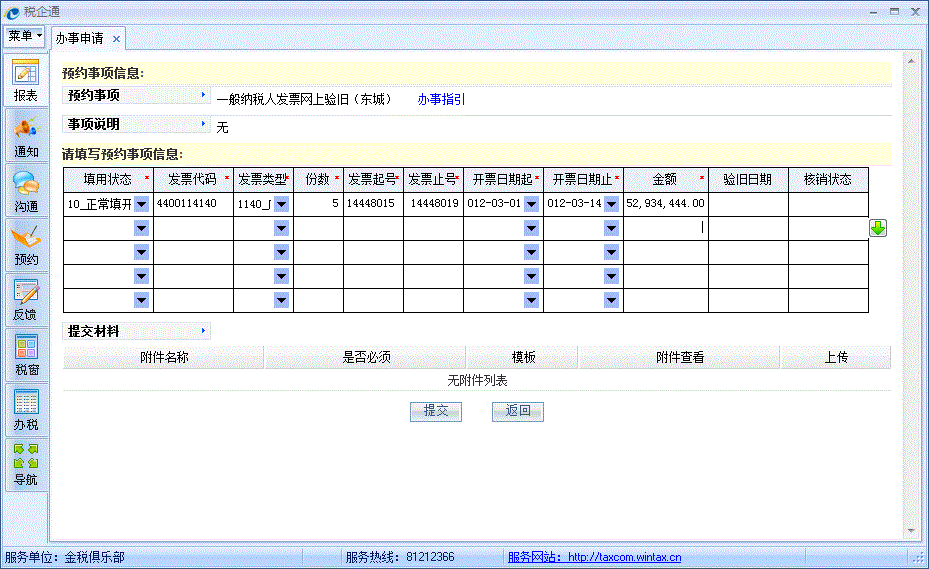Viewport: 929px width, 569px height.
Task: Select the 税窗 sidebar icon
Action: pos(25,355)
